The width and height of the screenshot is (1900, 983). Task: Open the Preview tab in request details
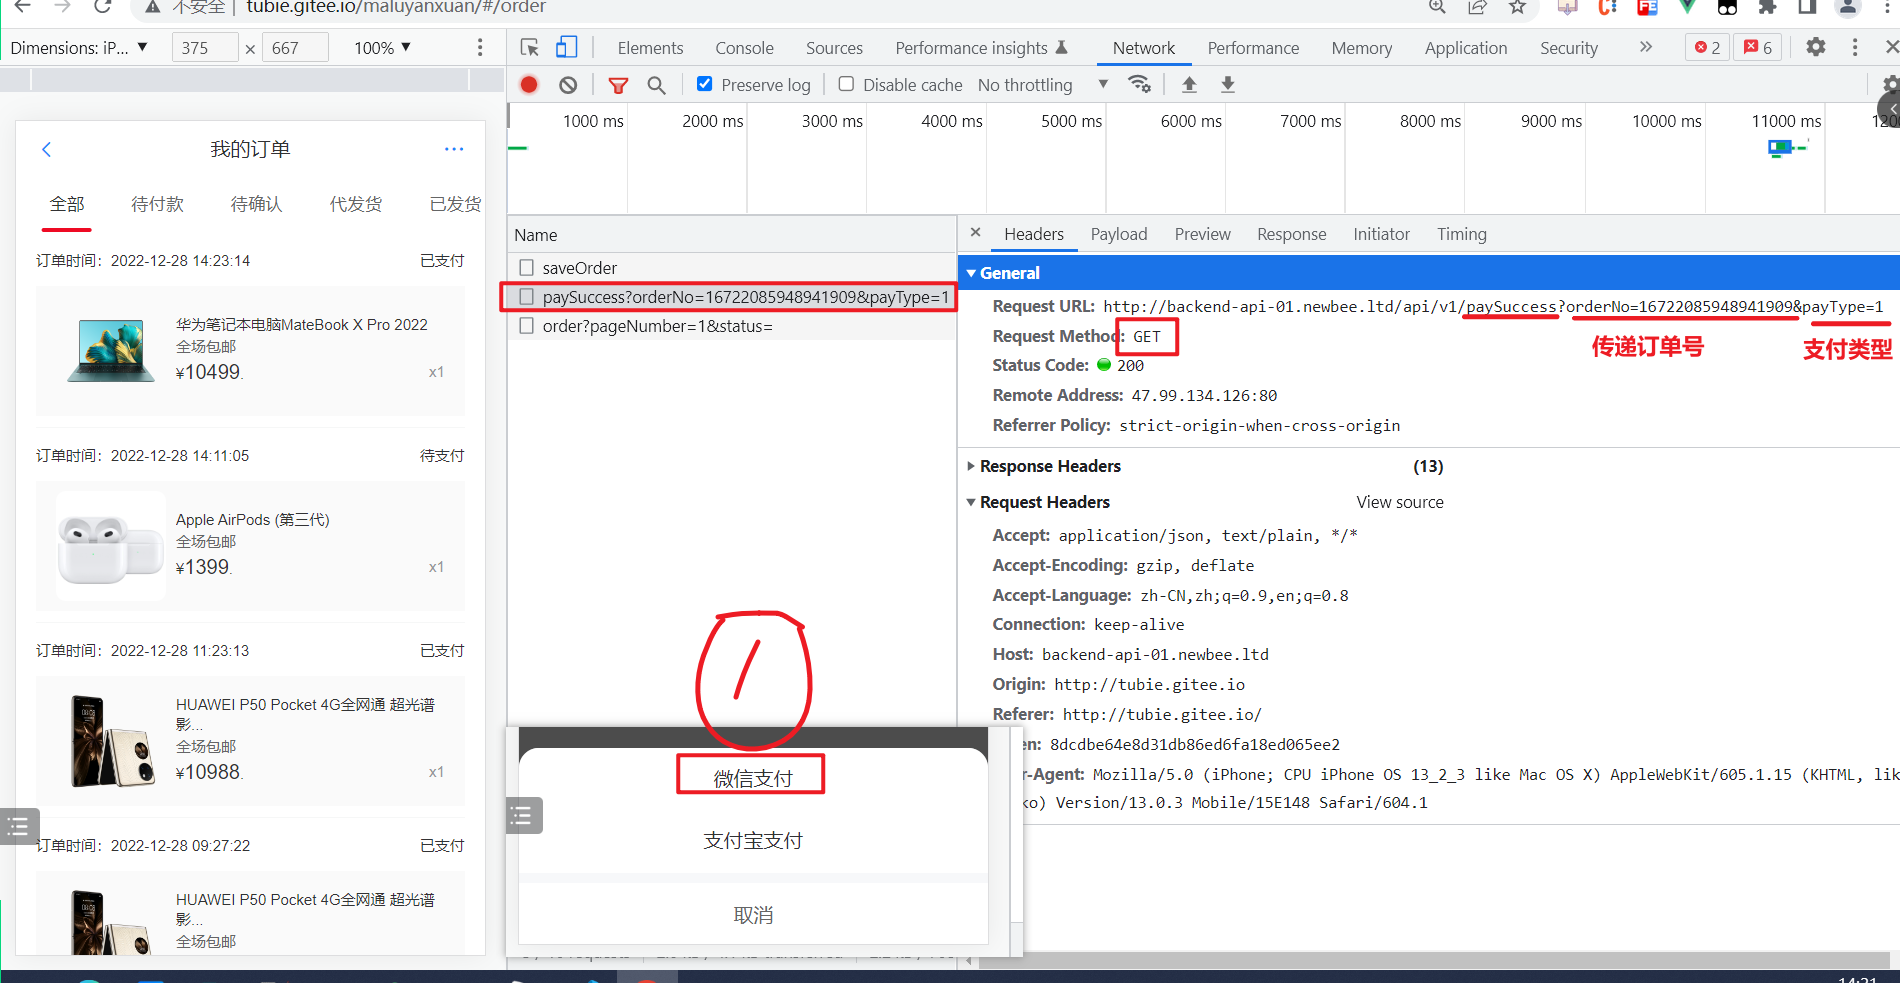(1202, 234)
